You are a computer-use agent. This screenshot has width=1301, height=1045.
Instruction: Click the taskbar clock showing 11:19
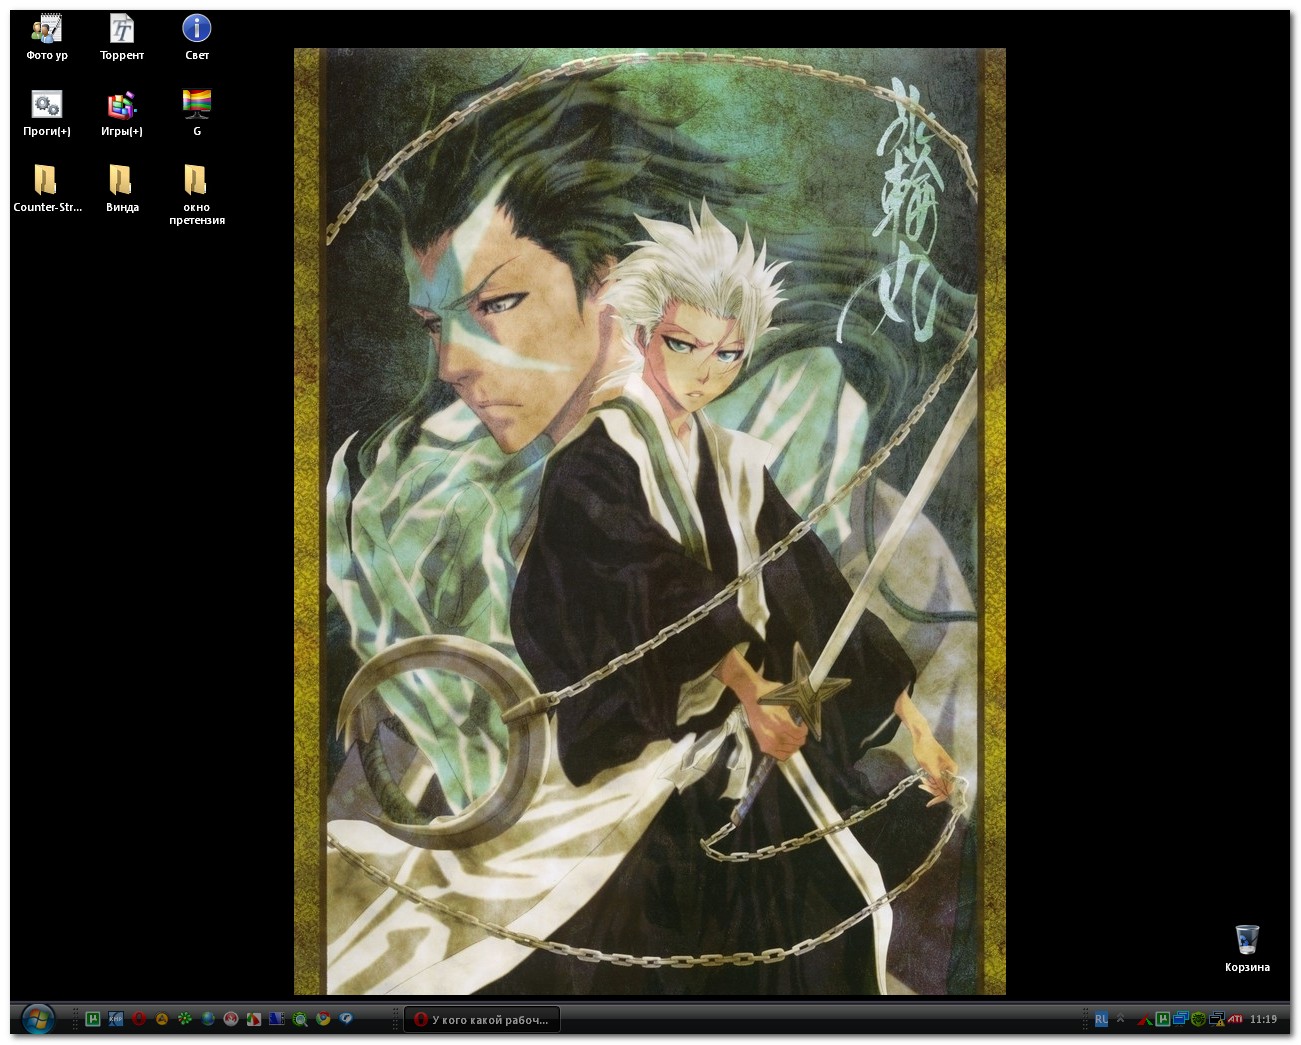tap(1263, 1019)
